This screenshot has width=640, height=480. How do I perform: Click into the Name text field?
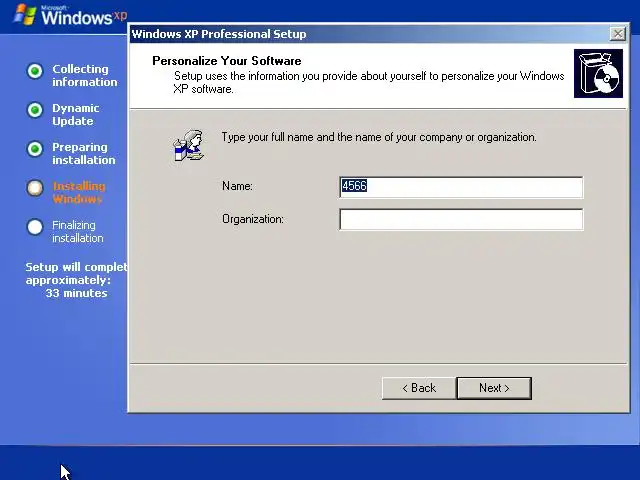coord(461,187)
